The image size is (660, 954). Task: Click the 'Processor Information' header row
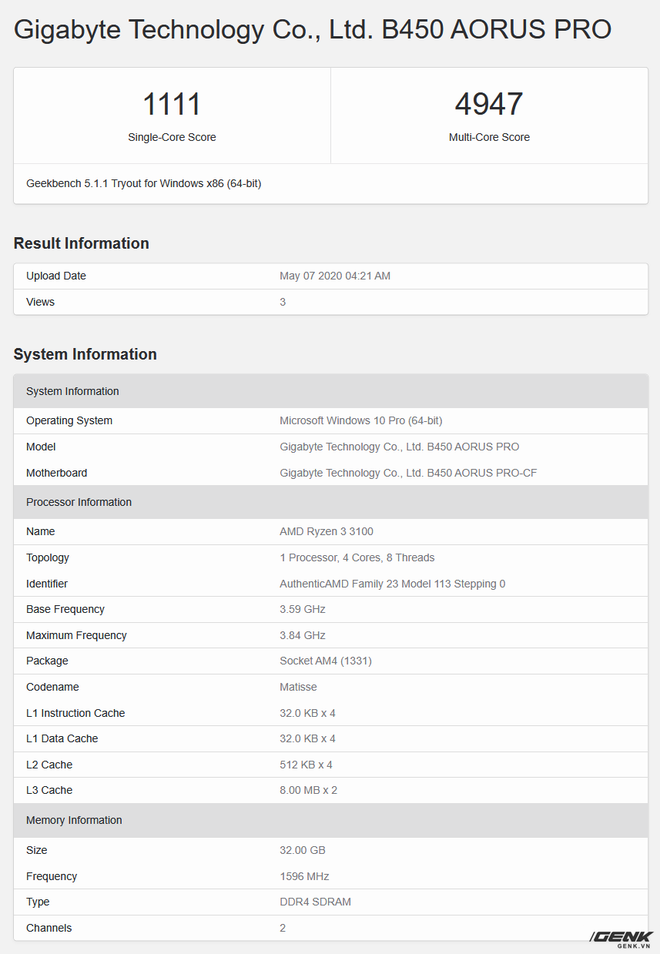[331, 503]
